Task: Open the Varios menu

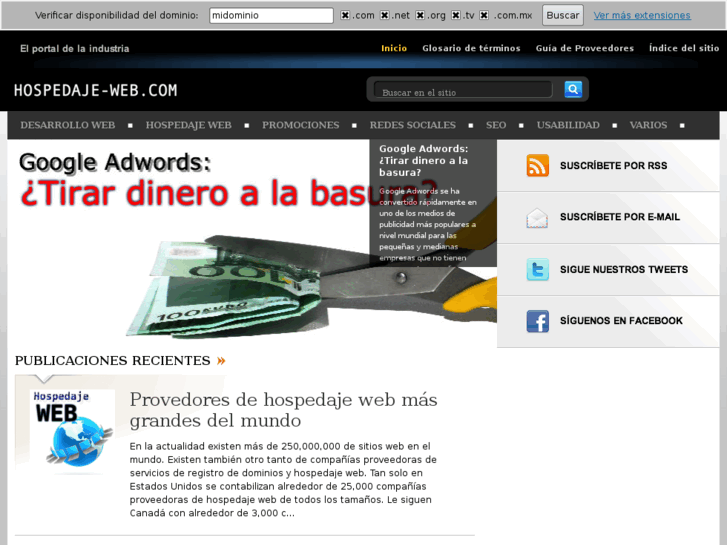Action: [x=648, y=125]
